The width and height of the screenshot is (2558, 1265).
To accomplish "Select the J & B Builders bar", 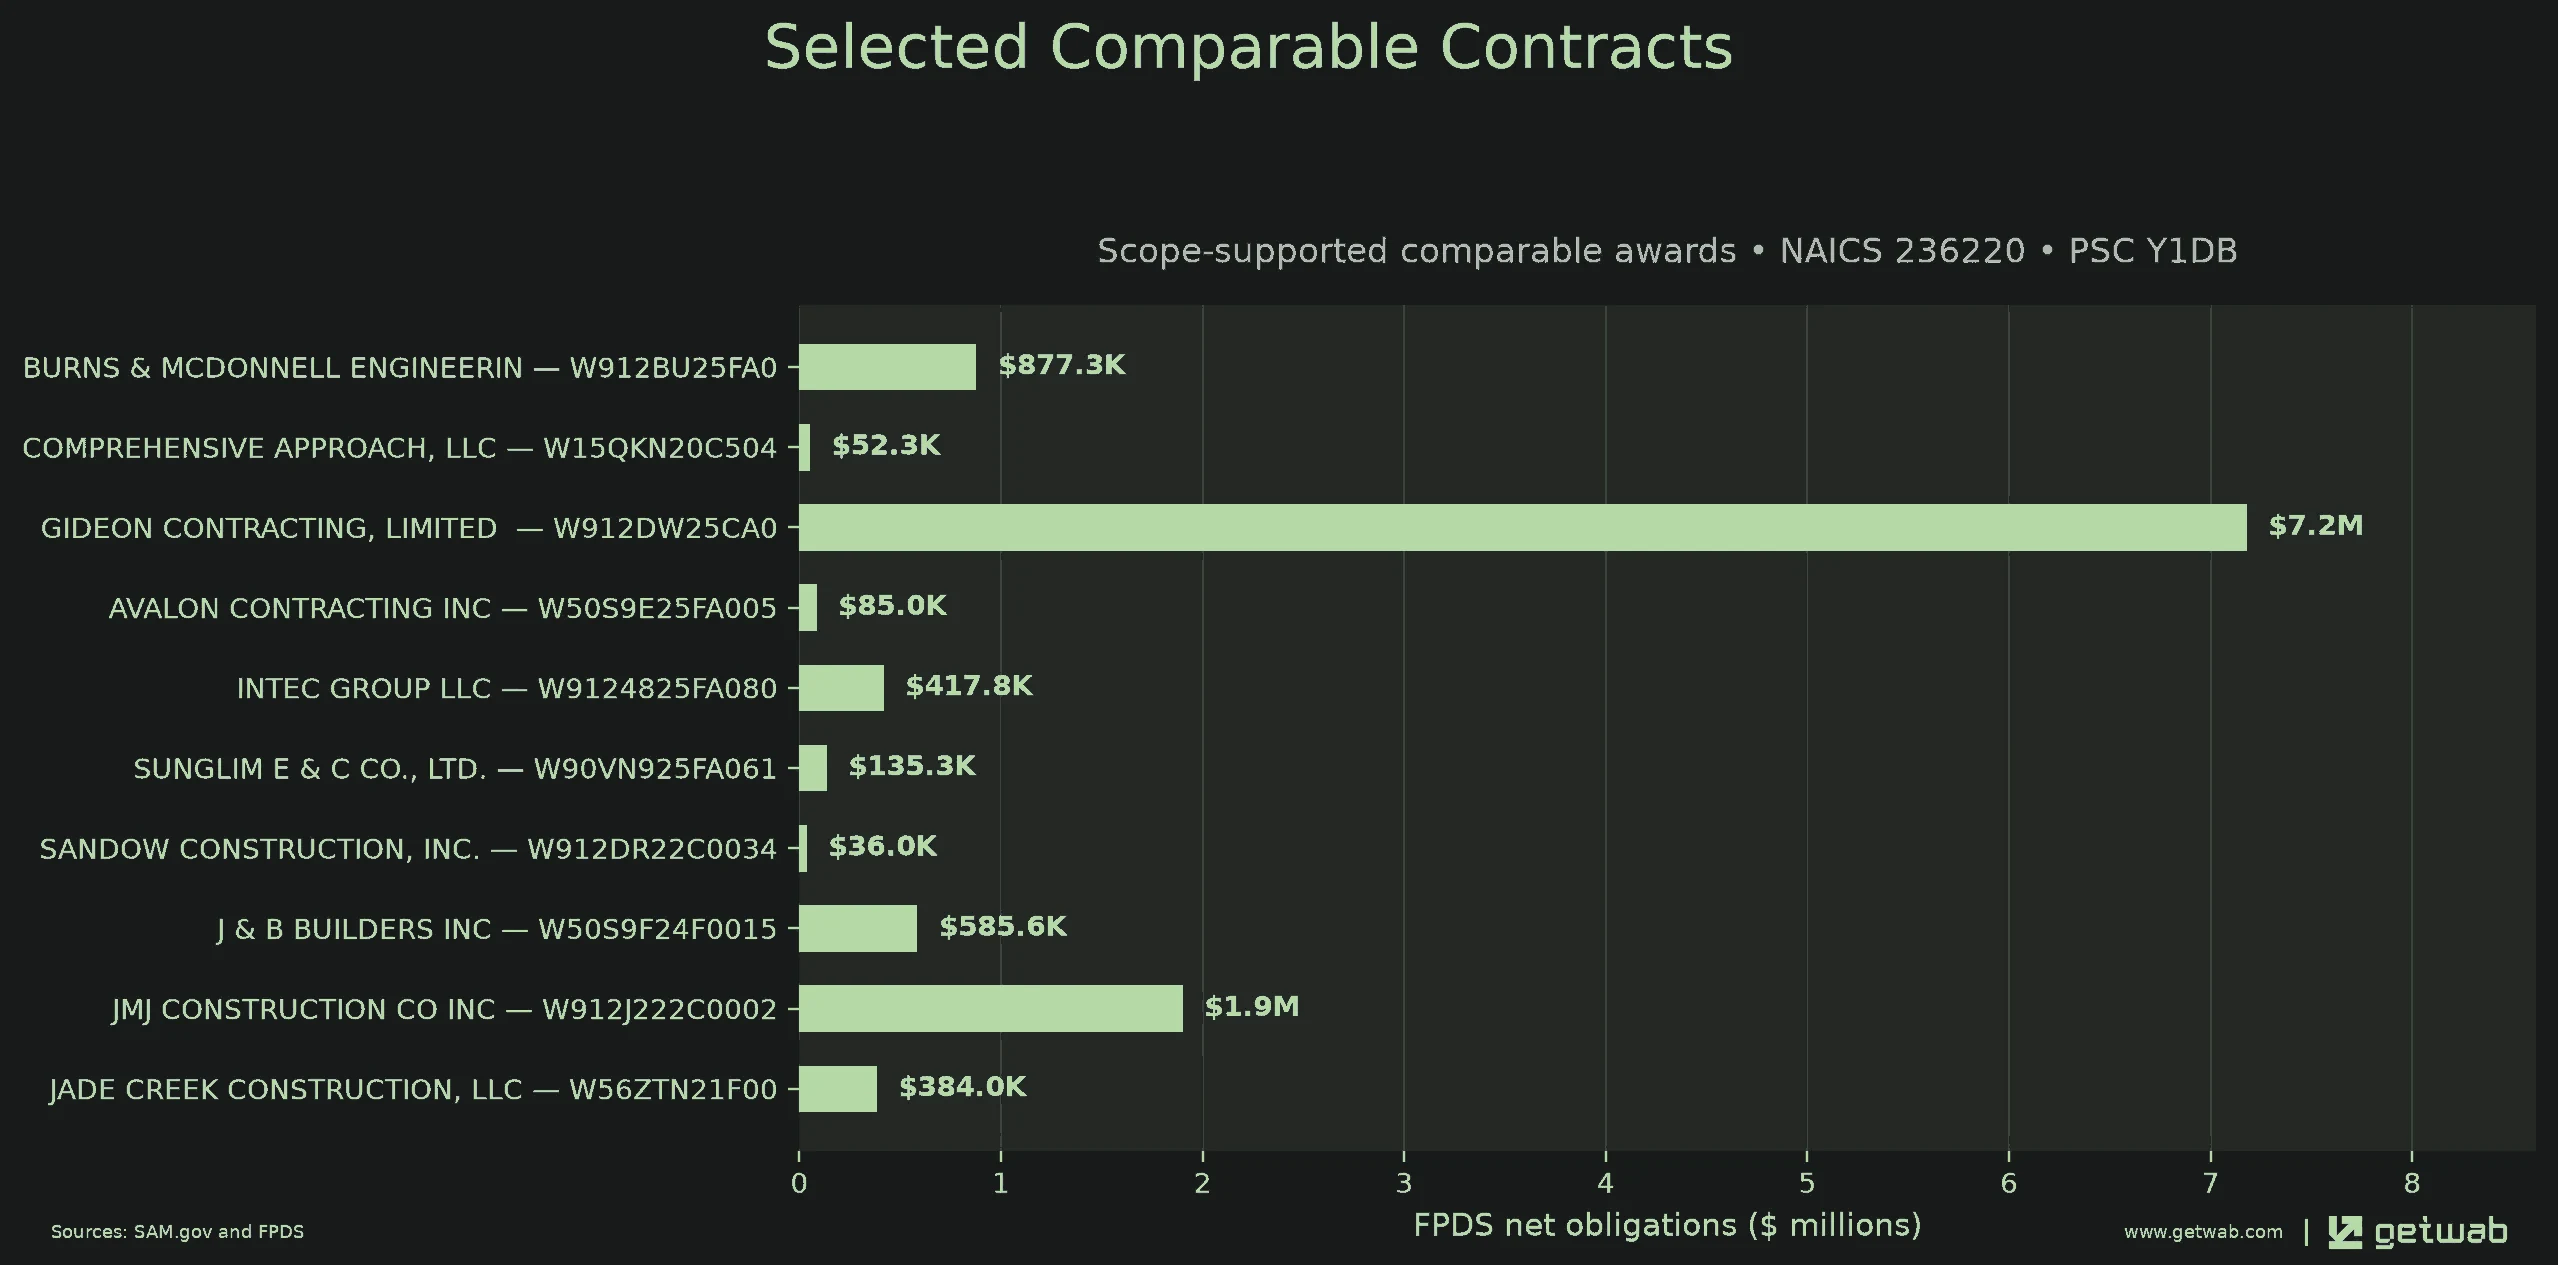I will tap(857, 928).
